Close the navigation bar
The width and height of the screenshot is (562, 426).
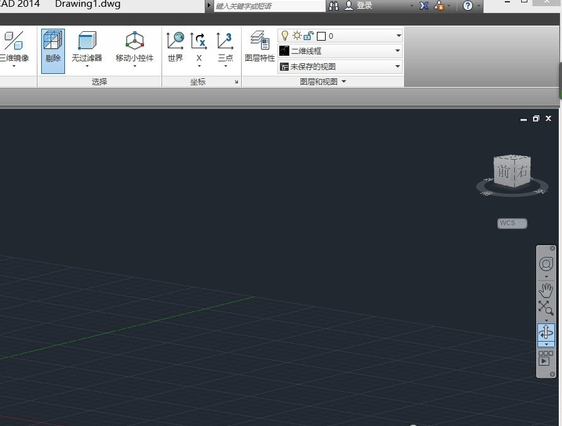(552, 248)
